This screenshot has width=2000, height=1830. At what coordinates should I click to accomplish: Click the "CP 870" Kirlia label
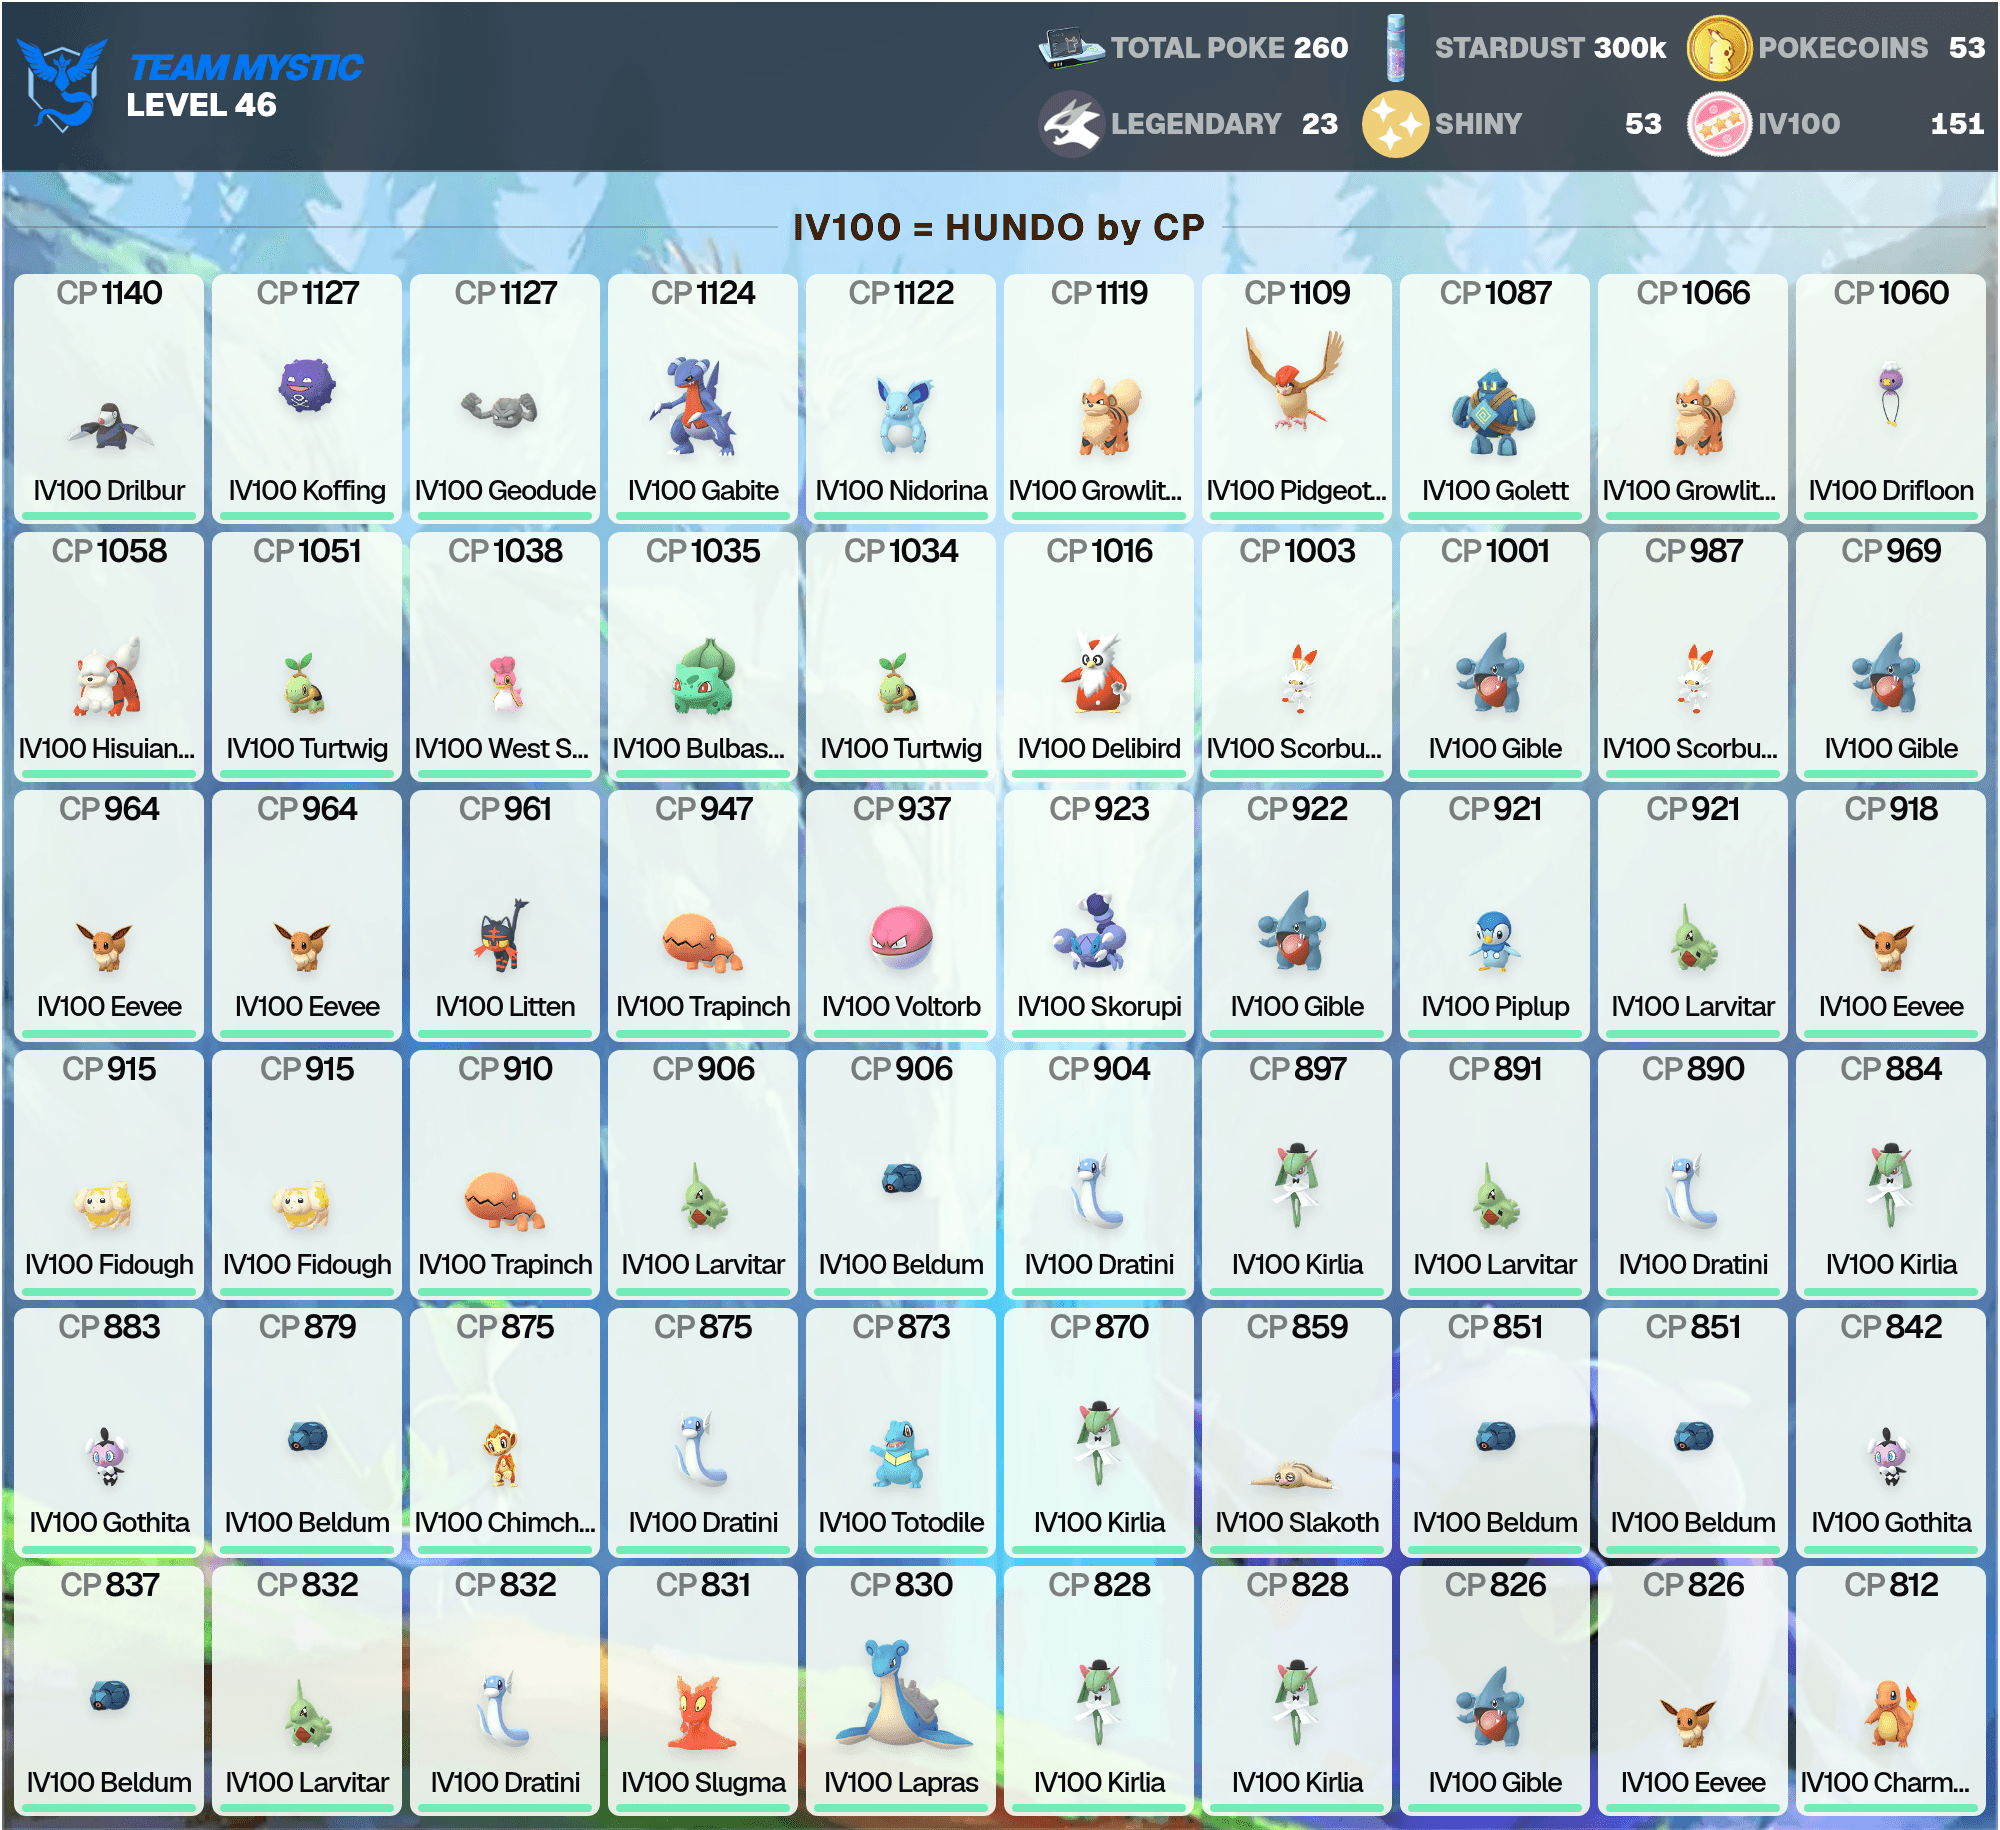(1099, 1327)
